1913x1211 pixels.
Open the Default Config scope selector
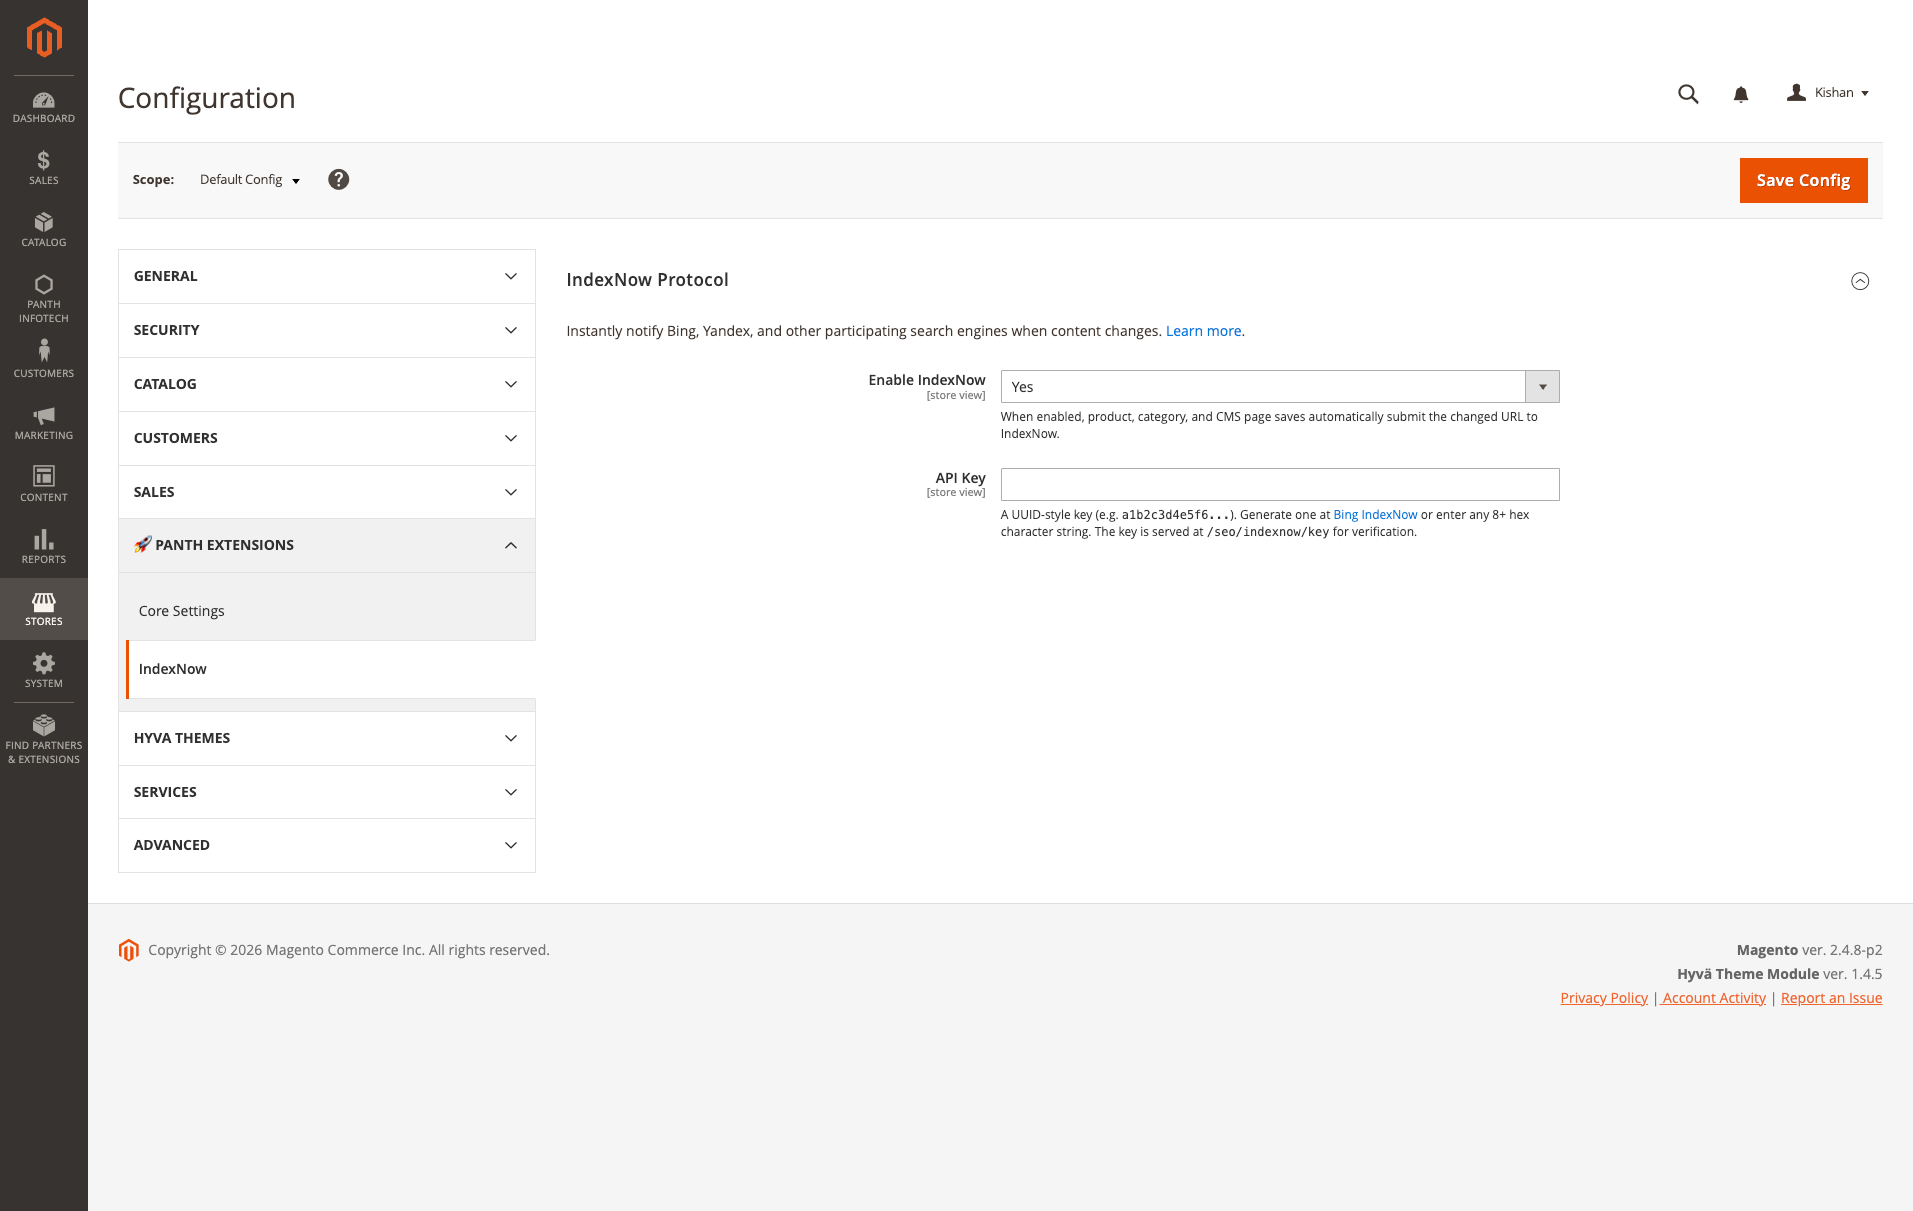pyautogui.click(x=248, y=179)
